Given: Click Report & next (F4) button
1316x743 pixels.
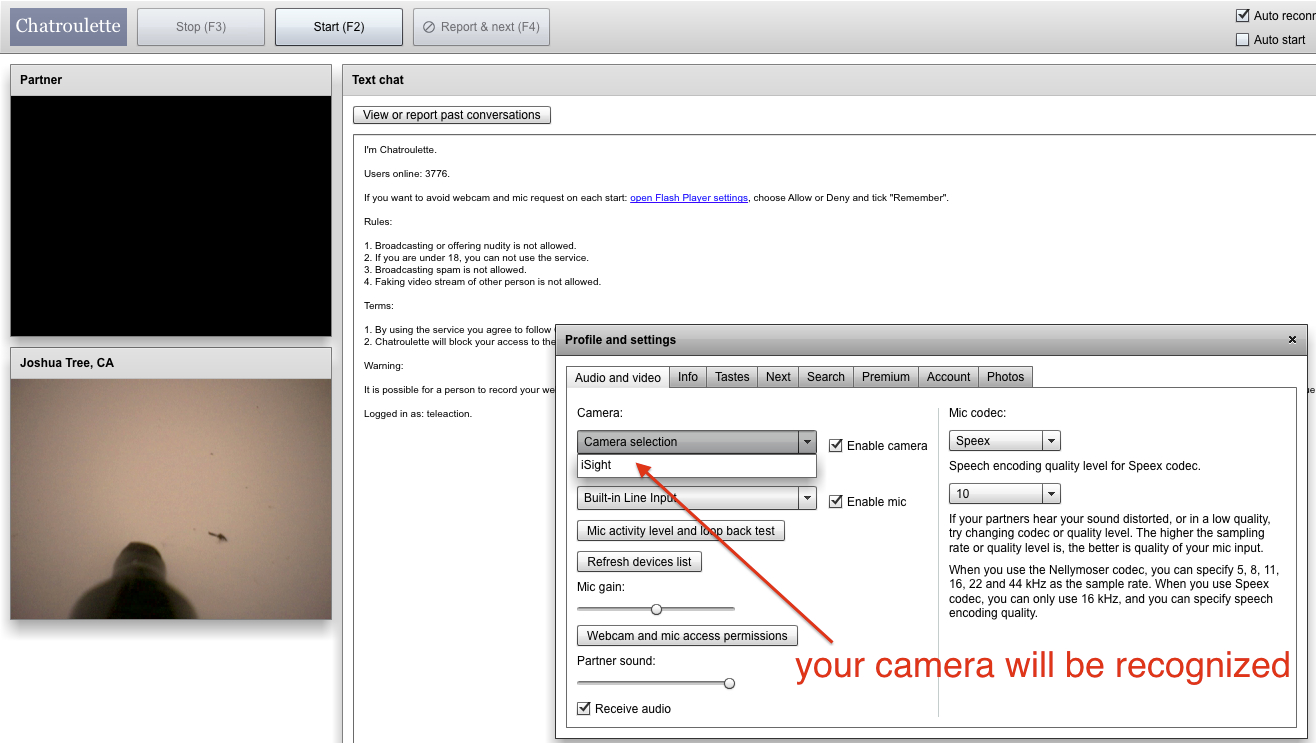Looking at the screenshot, I should click(x=481, y=27).
